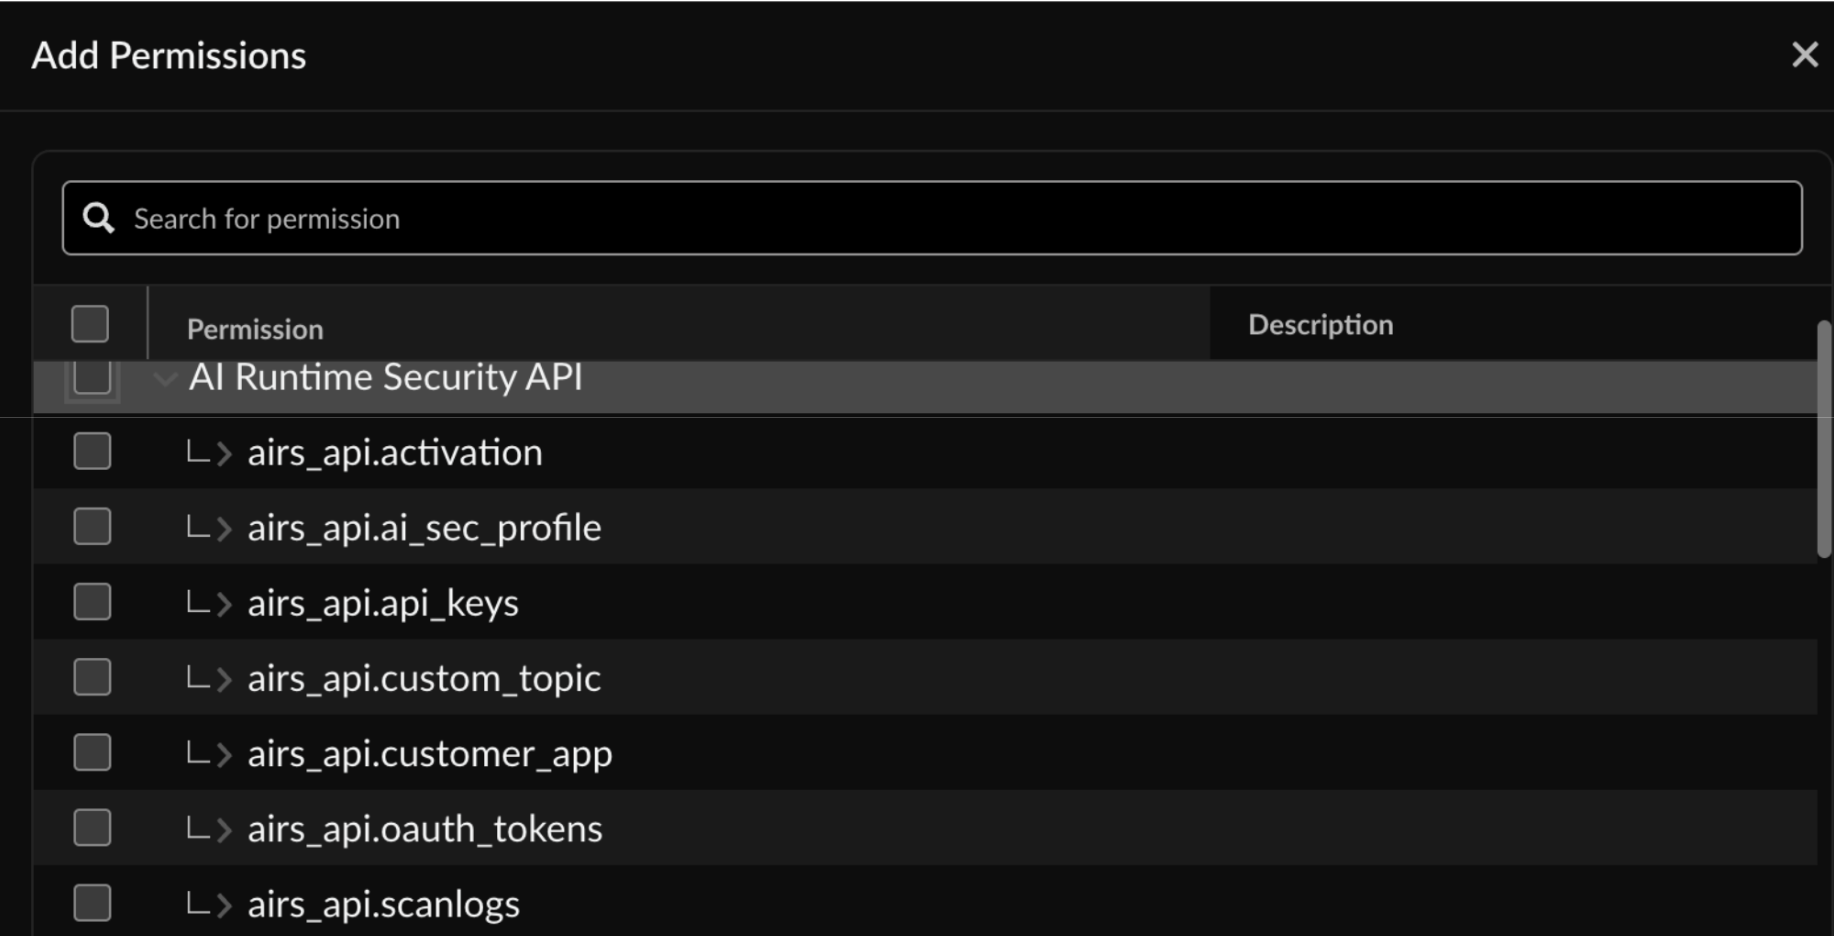Expand the airs_api.scanlogs permission
Image resolution: width=1834 pixels, height=936 pixels.
224,903
